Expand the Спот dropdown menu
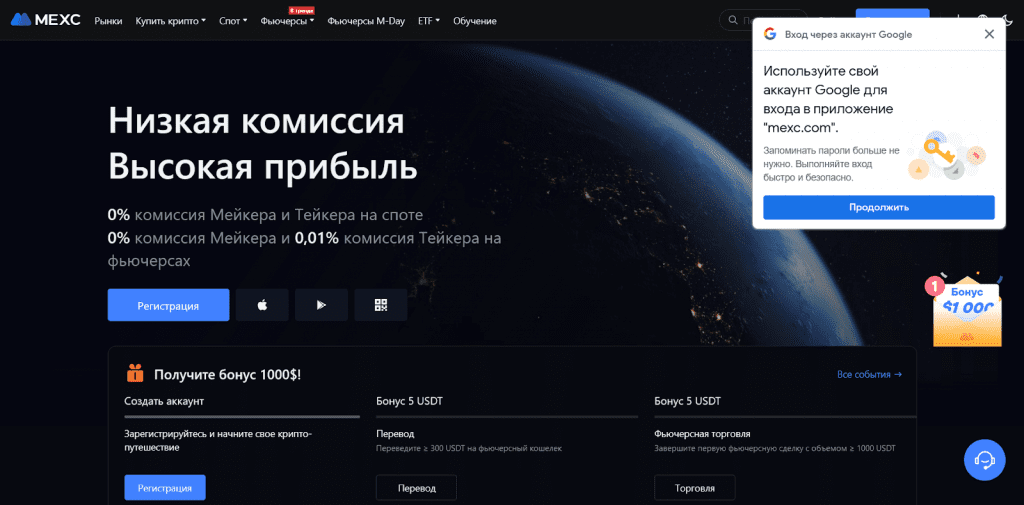Image resolution: width=1024 pixels, height=505 pixels. (233, 21)
